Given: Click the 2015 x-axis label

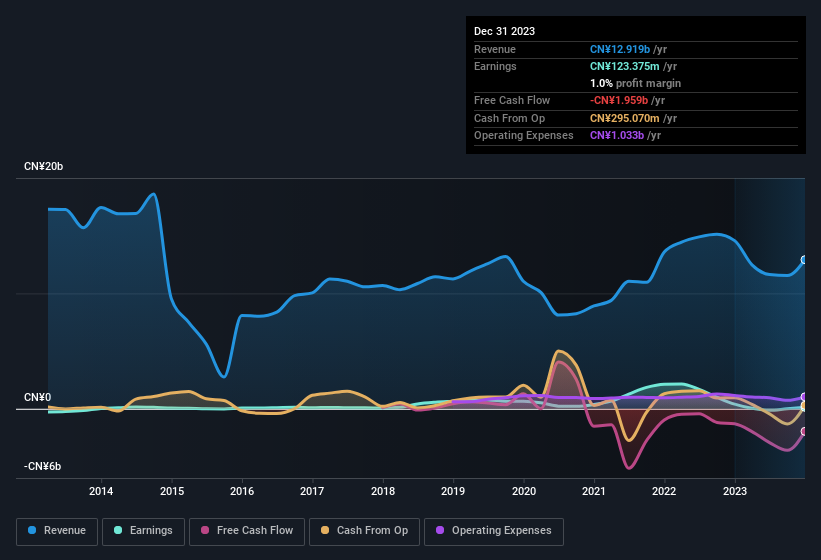Looking at the screenshot, I should (x=172, y=491).
